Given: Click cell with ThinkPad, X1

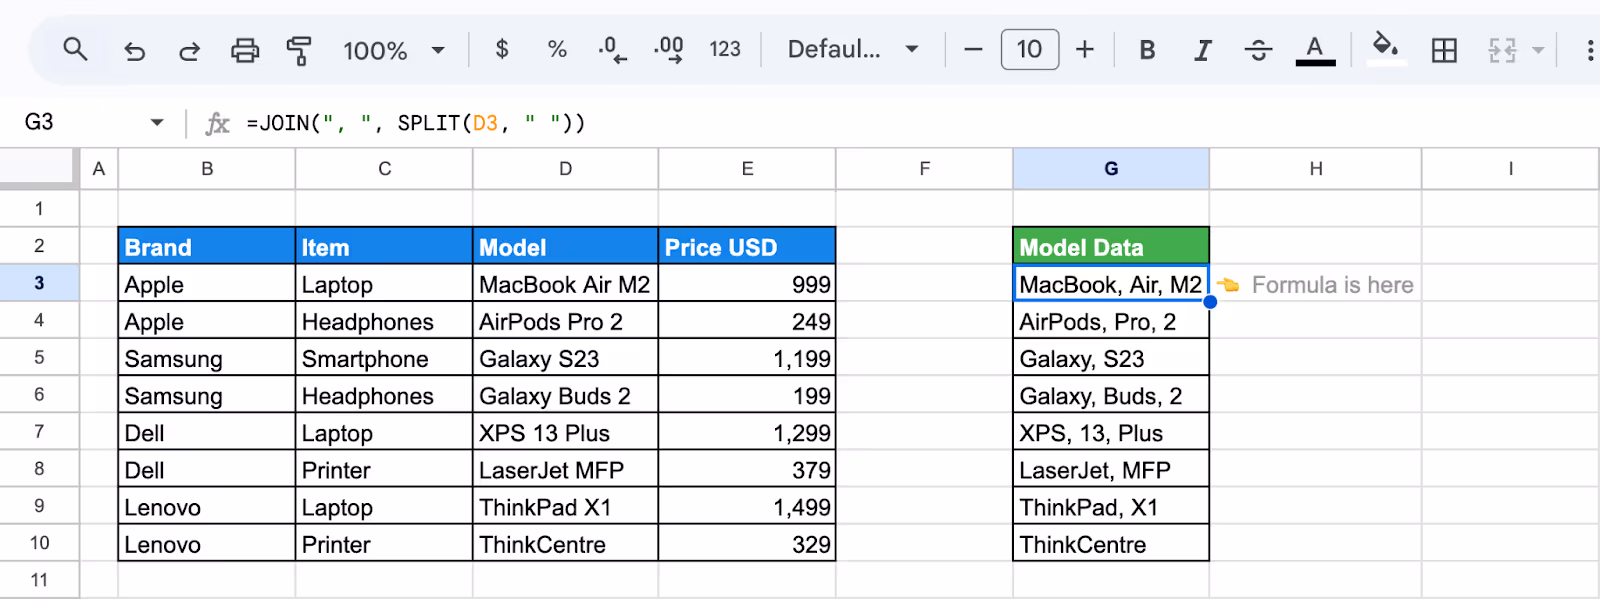Looking at the screenshot, I should point(1111,507).
